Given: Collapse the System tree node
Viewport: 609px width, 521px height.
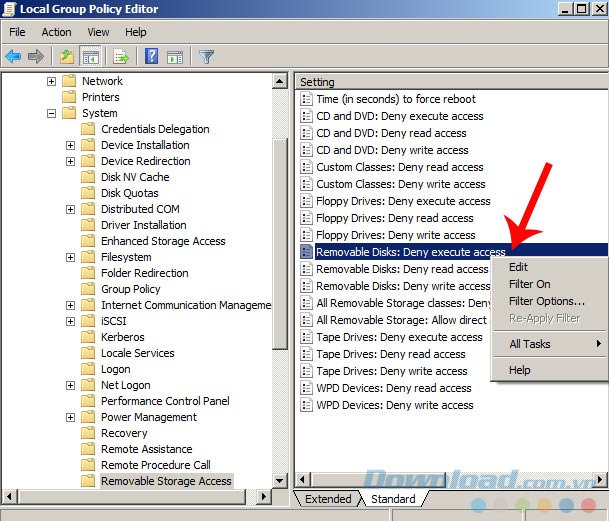Looking at the screenshot, I should (x=52, y=113).
